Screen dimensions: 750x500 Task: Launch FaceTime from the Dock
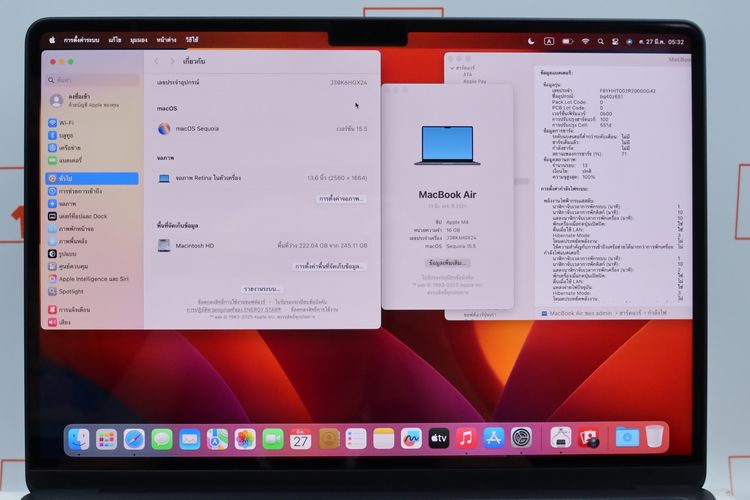(x=273, y=439)
